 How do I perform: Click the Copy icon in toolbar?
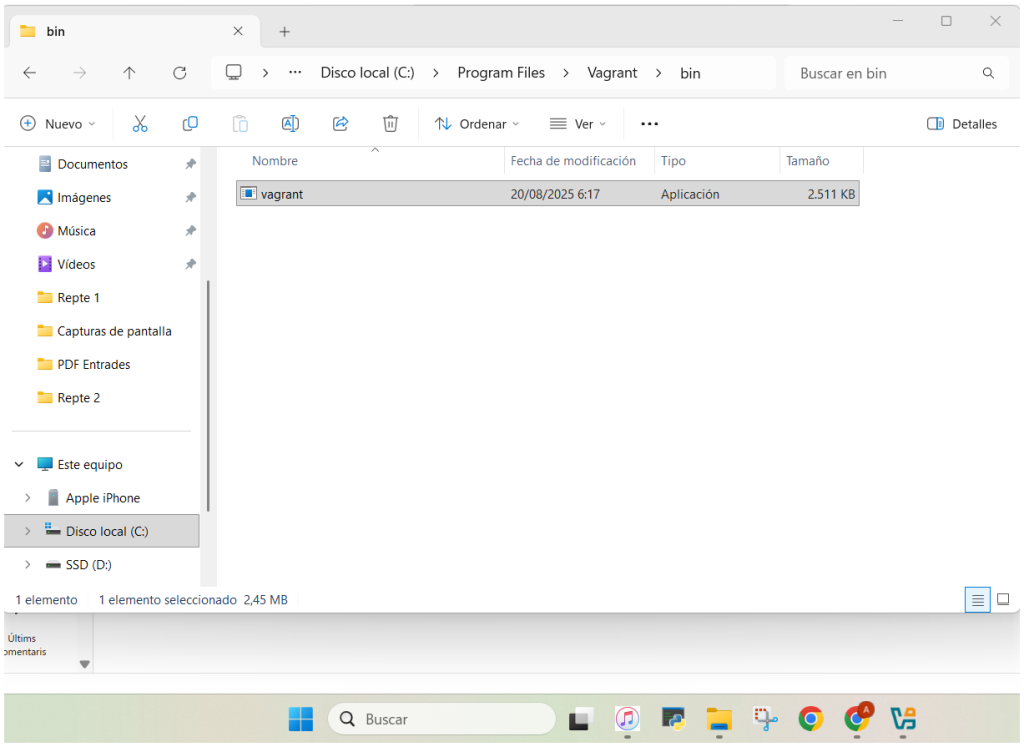tap(190, 124)
